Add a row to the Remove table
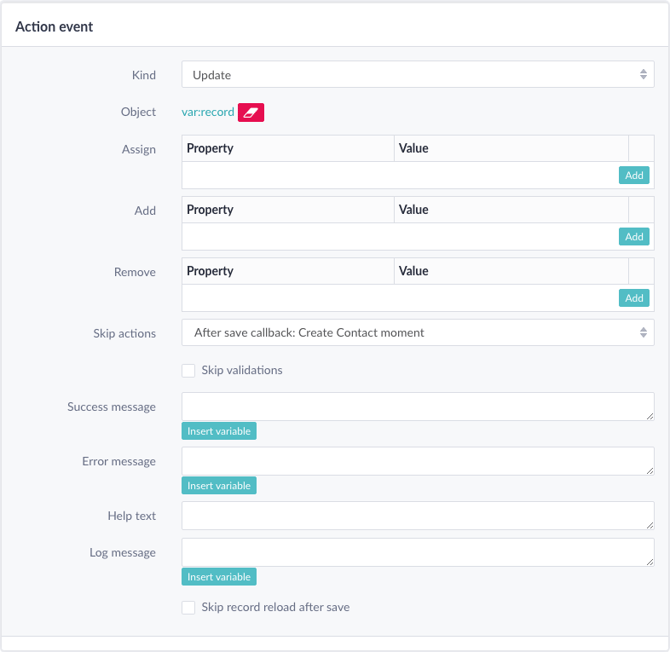The width and height of the screenshot is (670, 652). 634,298
